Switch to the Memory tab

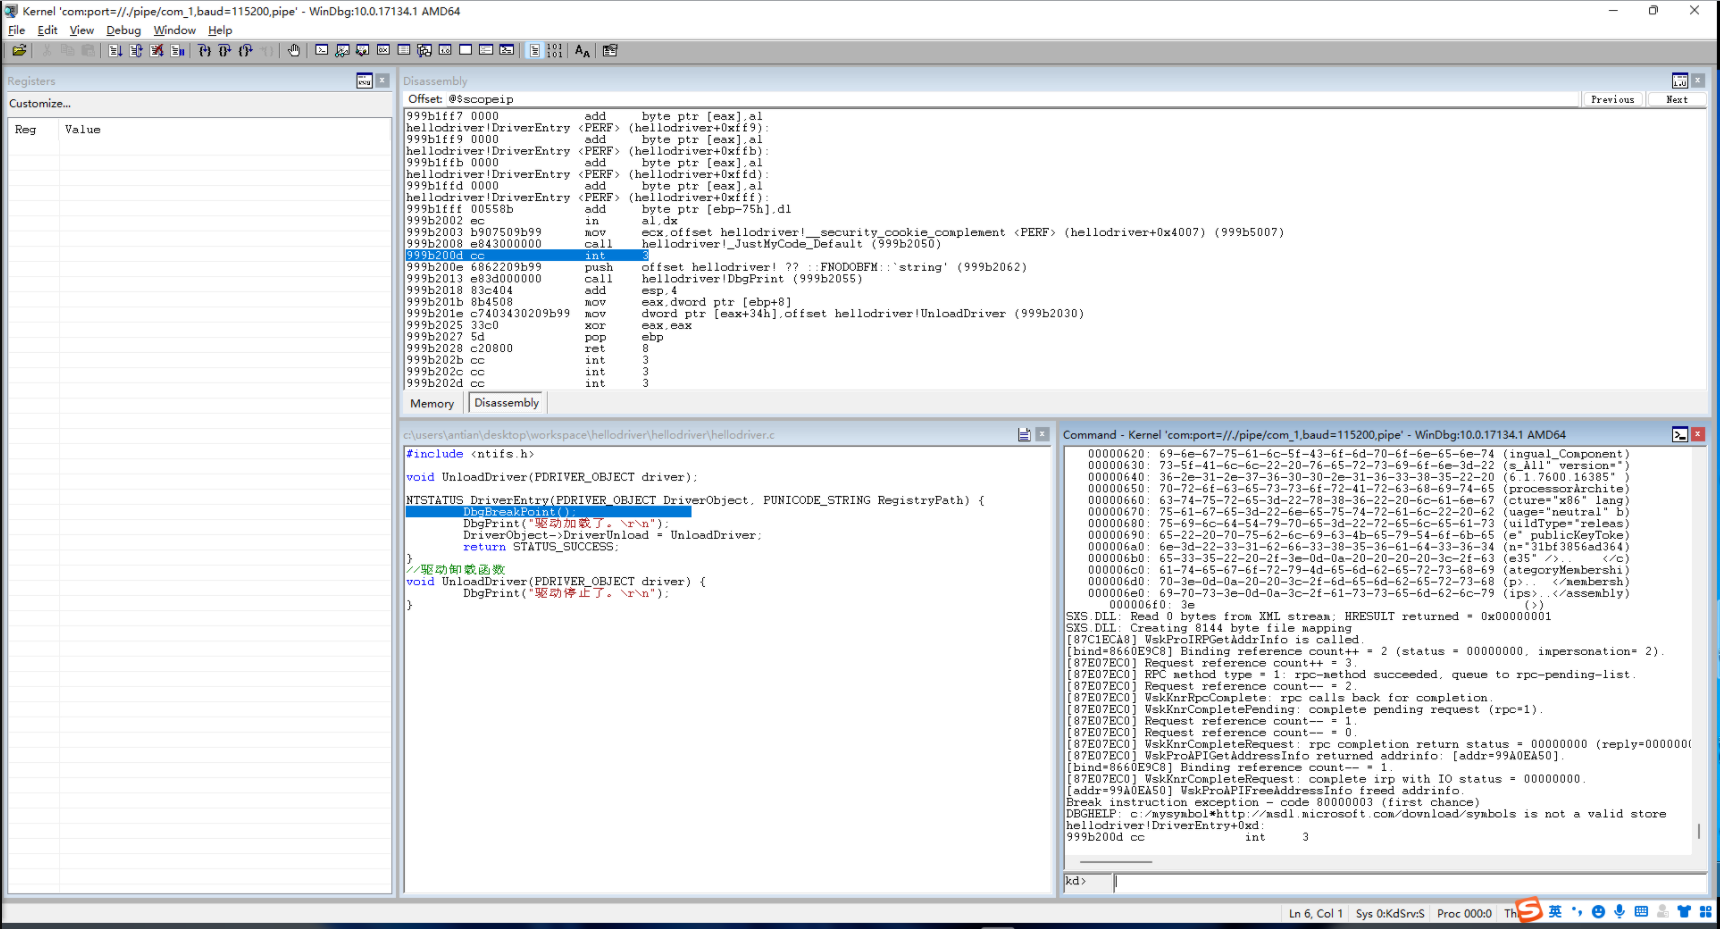coord(432,404)
